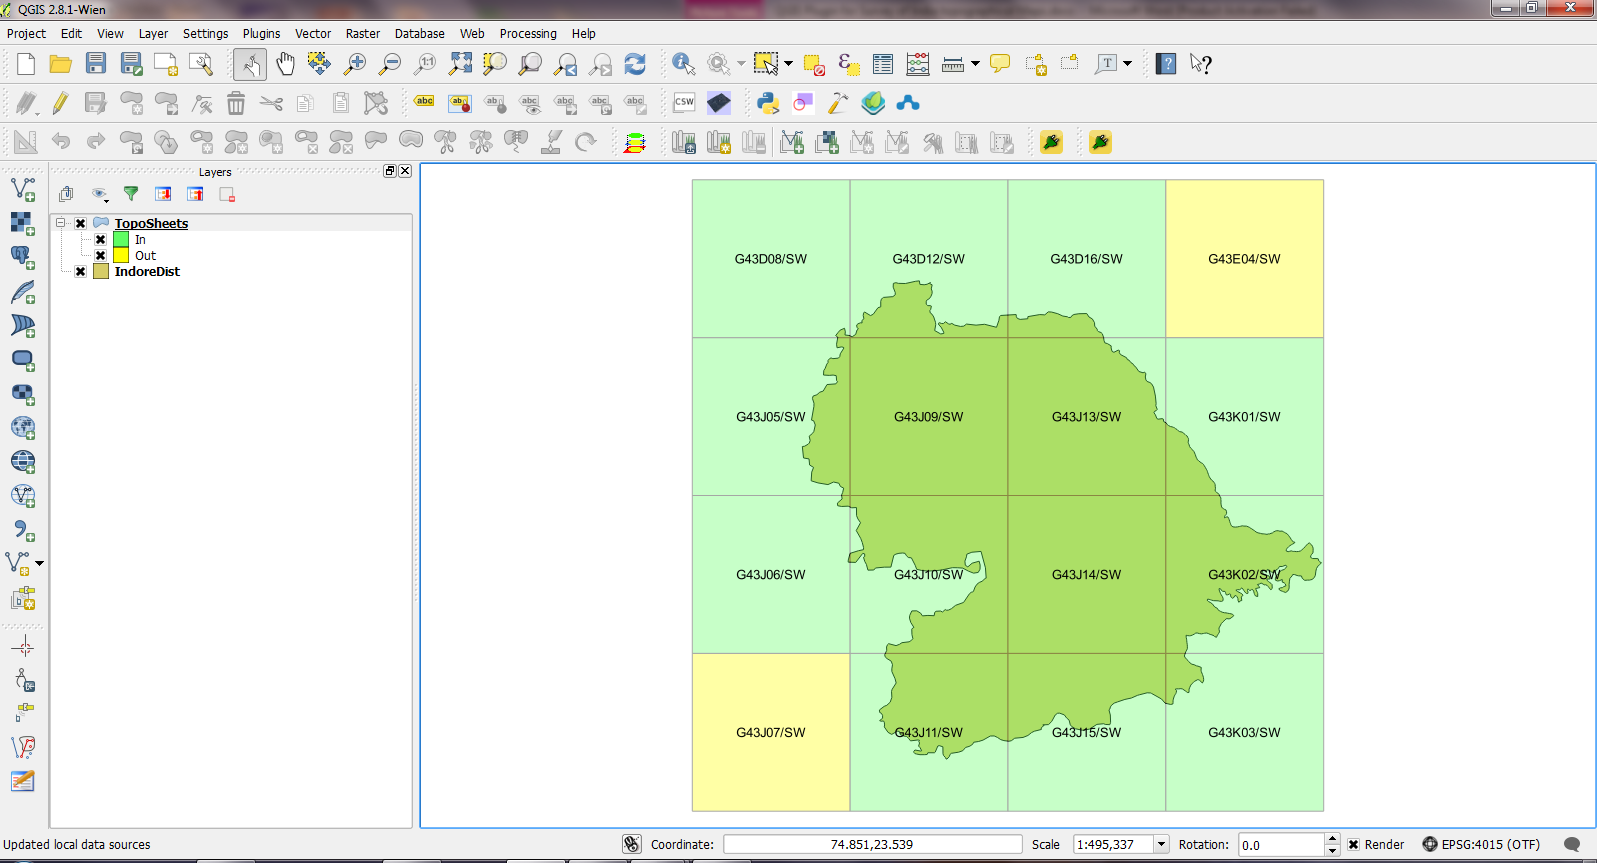Click the Save Project icon
The width and height of the screenshot is (1597, 863).
tap(96, 64)
